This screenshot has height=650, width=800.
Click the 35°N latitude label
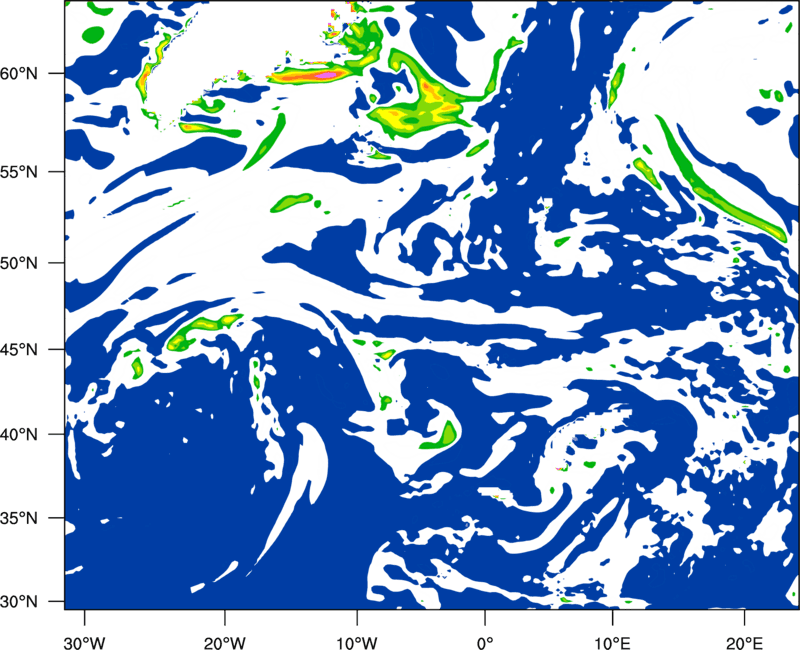[x=19, y=518]
